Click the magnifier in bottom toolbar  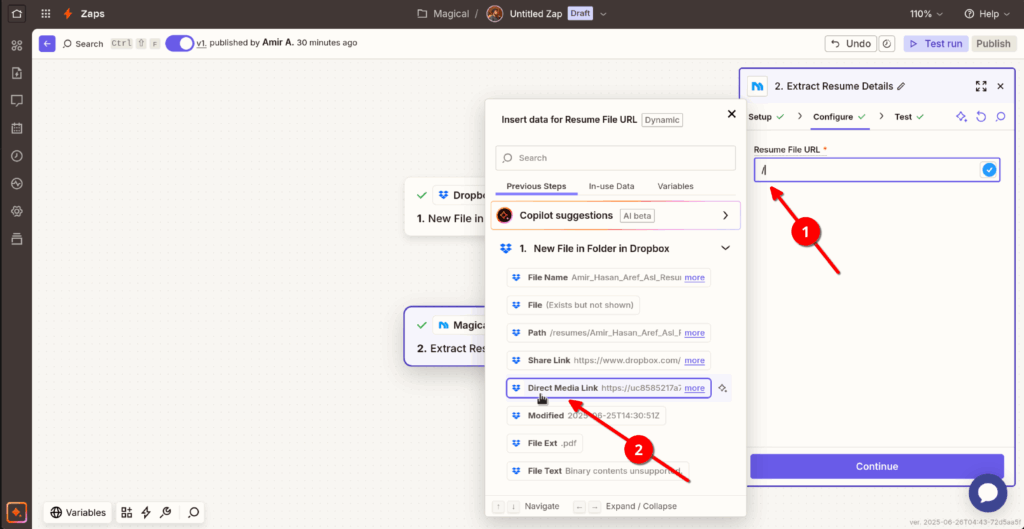pyautogui.click(x=194, y=512)
